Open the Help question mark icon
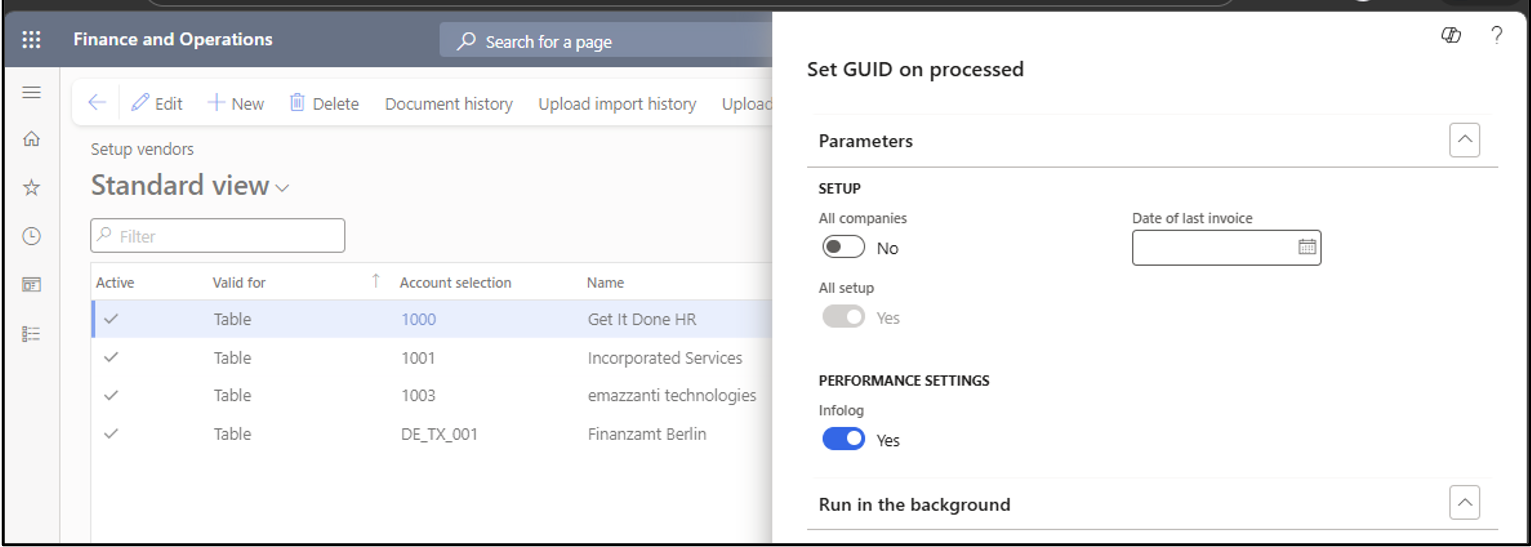The height and width of the screenshot is (547, 1531). point(1496,36)
